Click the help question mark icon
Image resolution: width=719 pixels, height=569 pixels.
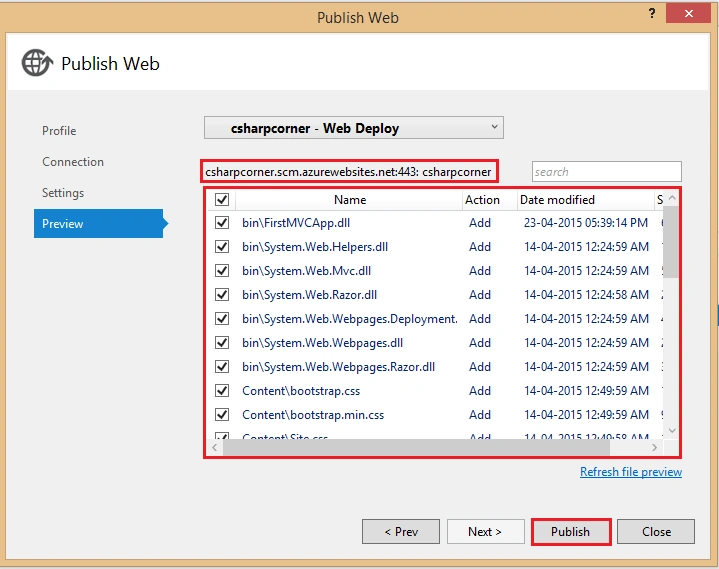[x=652, y=14]
